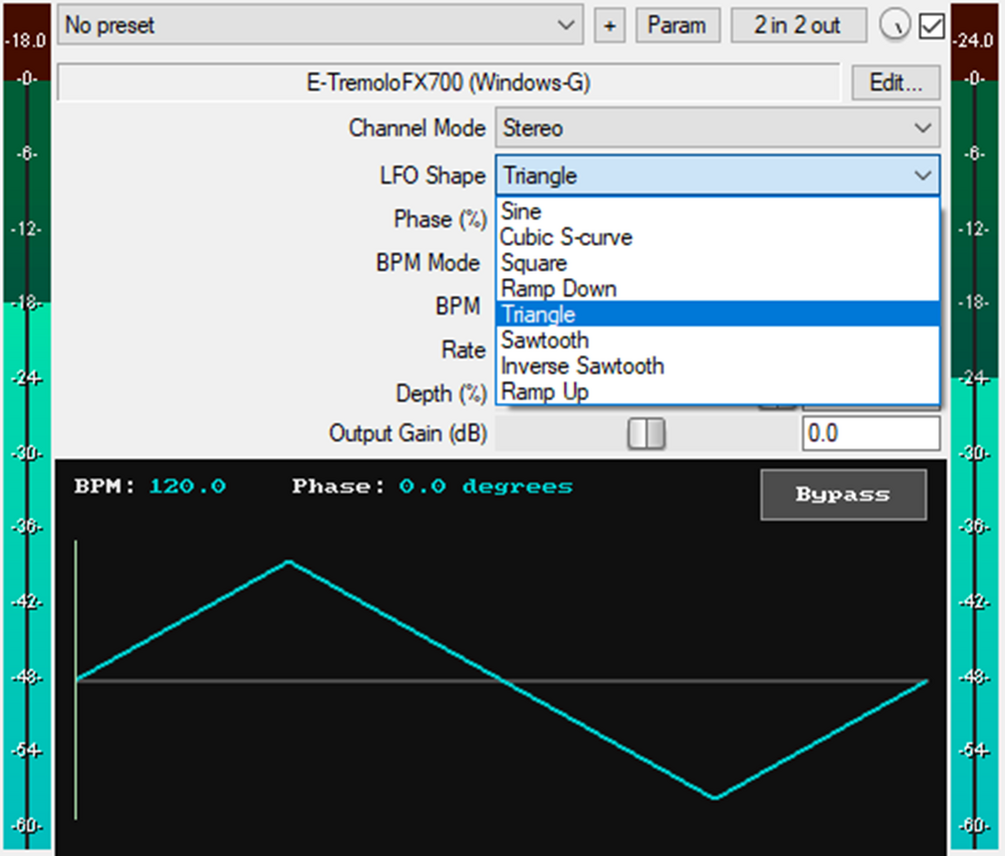Select the highlighted Triangle list option

click(717, 314)
